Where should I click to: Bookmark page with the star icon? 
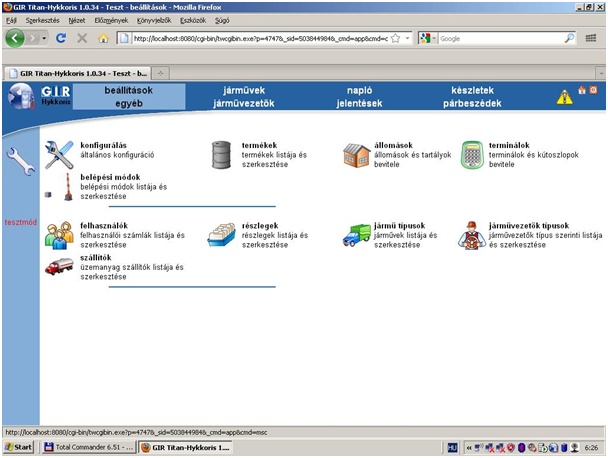[x=396, y=38]
